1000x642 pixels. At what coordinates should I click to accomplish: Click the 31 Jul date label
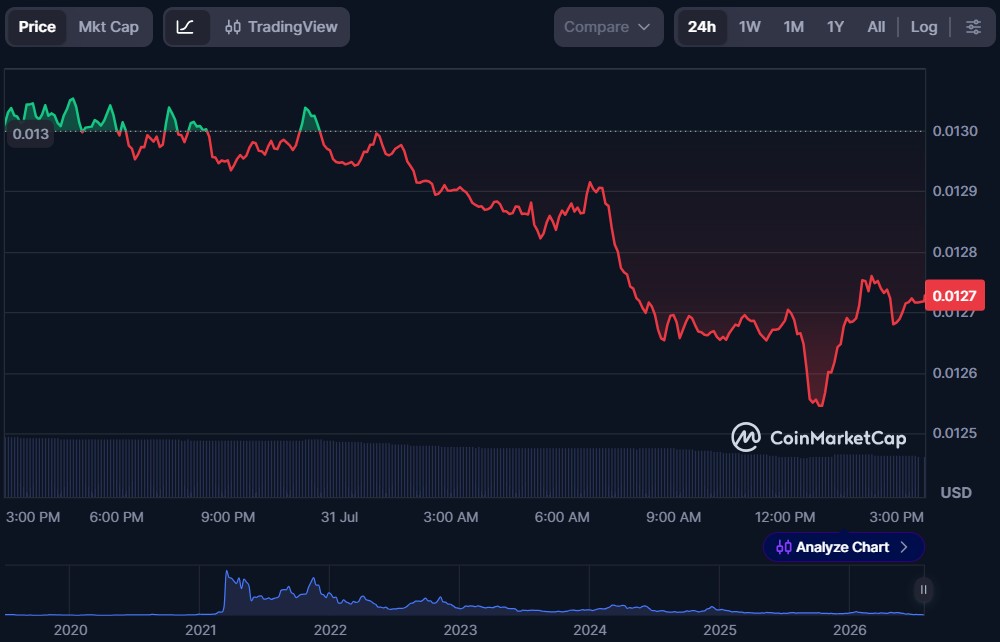(339, 517)
